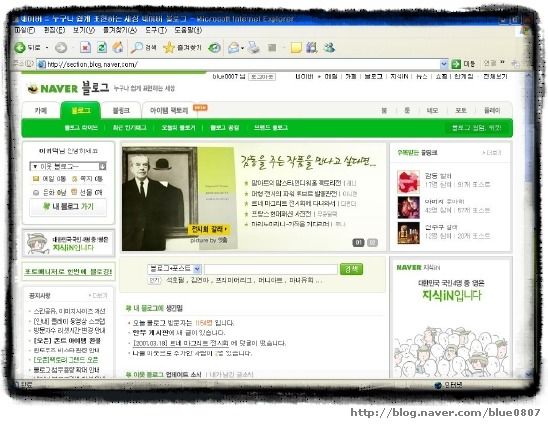Click 오늘의 블로거 in green bar
Image resolution: width=548 pixels, height=434 pixels.
[178, 128]
